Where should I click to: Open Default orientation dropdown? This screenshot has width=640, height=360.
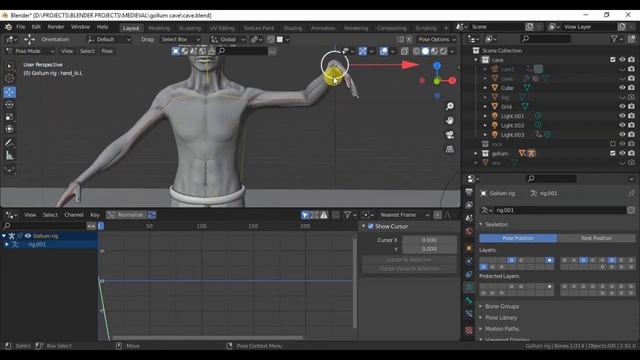point(109,40)
